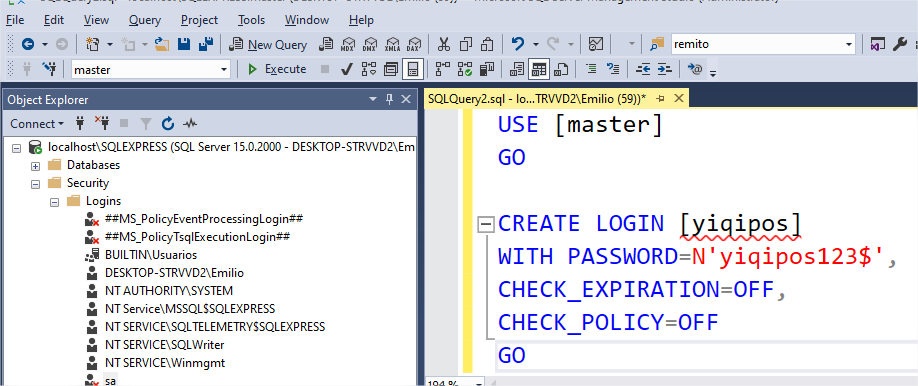The height and width of the screenshot is (386, 918).
Task: Click the Copy icon
Action: 466,45
